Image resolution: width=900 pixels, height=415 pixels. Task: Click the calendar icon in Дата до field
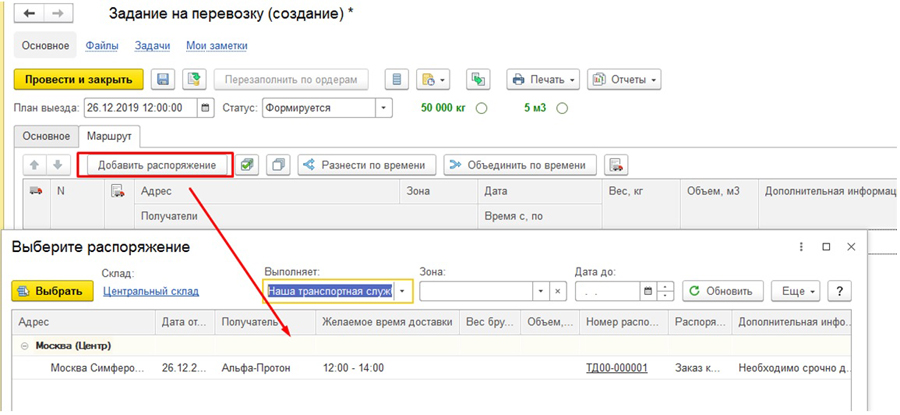(648, 291)
